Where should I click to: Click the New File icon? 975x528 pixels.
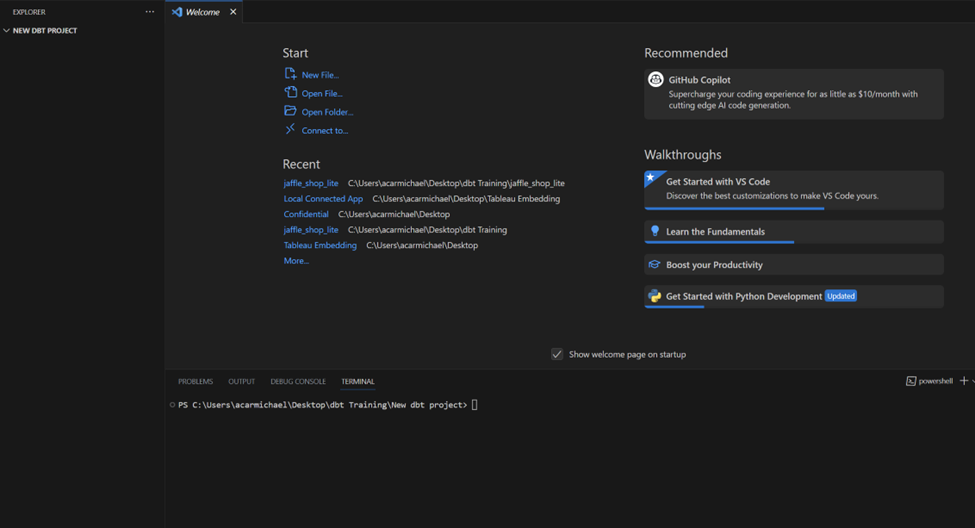(x=290, y=73)
